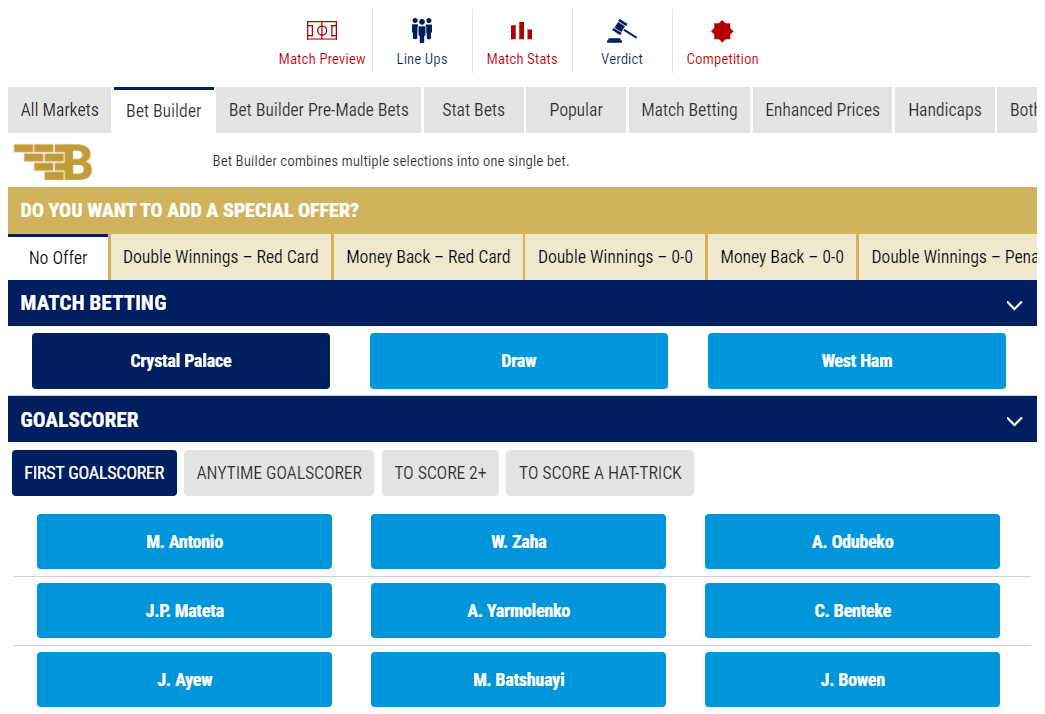Pick J. Bowen as goalscorer
Screen dimensions: 1045x714
click(x=852, y=679)
